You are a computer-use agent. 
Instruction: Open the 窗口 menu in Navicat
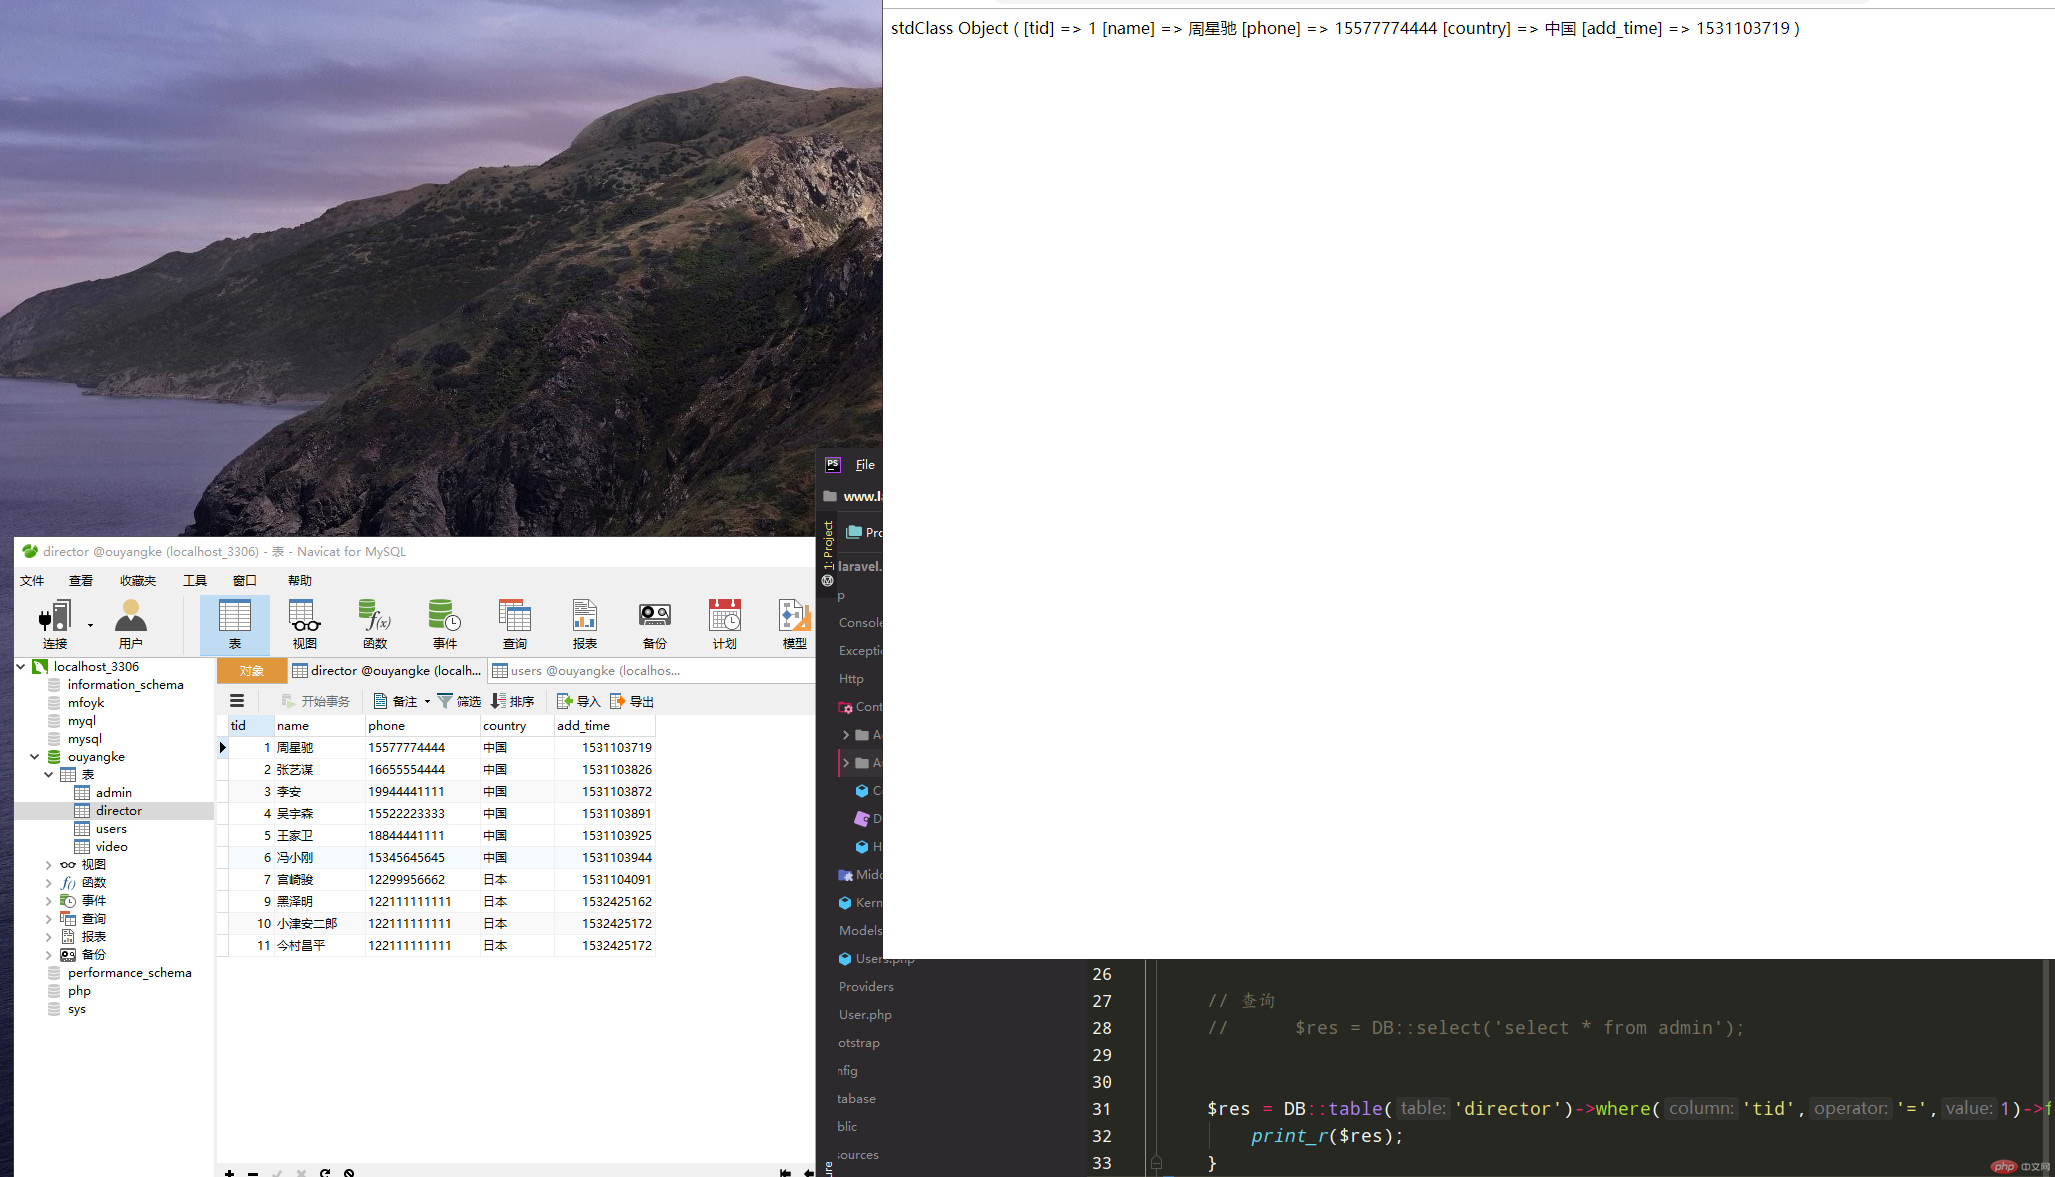click(x=245, y=580)
